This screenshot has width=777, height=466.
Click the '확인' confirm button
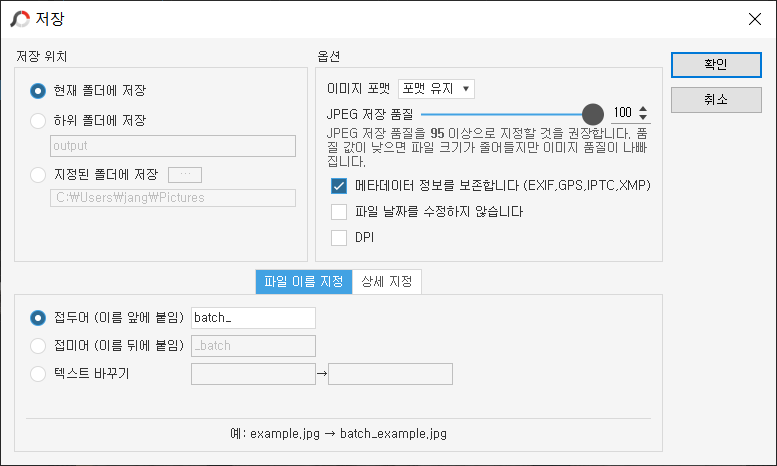coord(716,65)
